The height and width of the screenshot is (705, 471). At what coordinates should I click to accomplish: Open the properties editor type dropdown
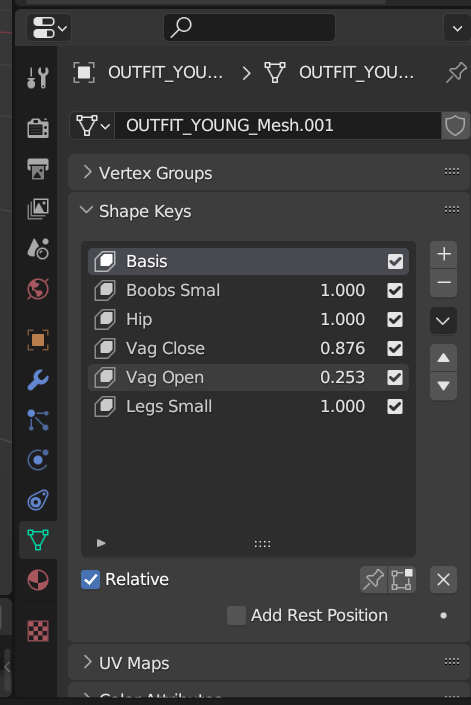click(x=49, y=28)
